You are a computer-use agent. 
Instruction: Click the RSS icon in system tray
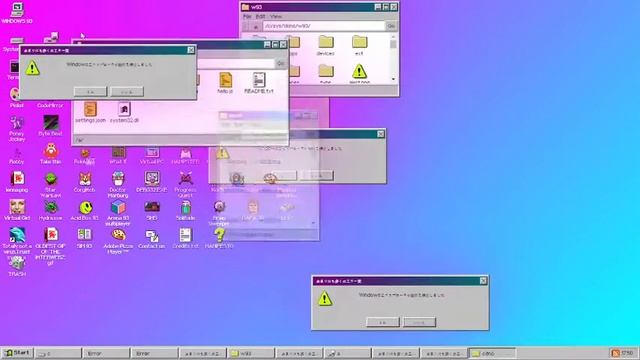click(x=616, y=353)
